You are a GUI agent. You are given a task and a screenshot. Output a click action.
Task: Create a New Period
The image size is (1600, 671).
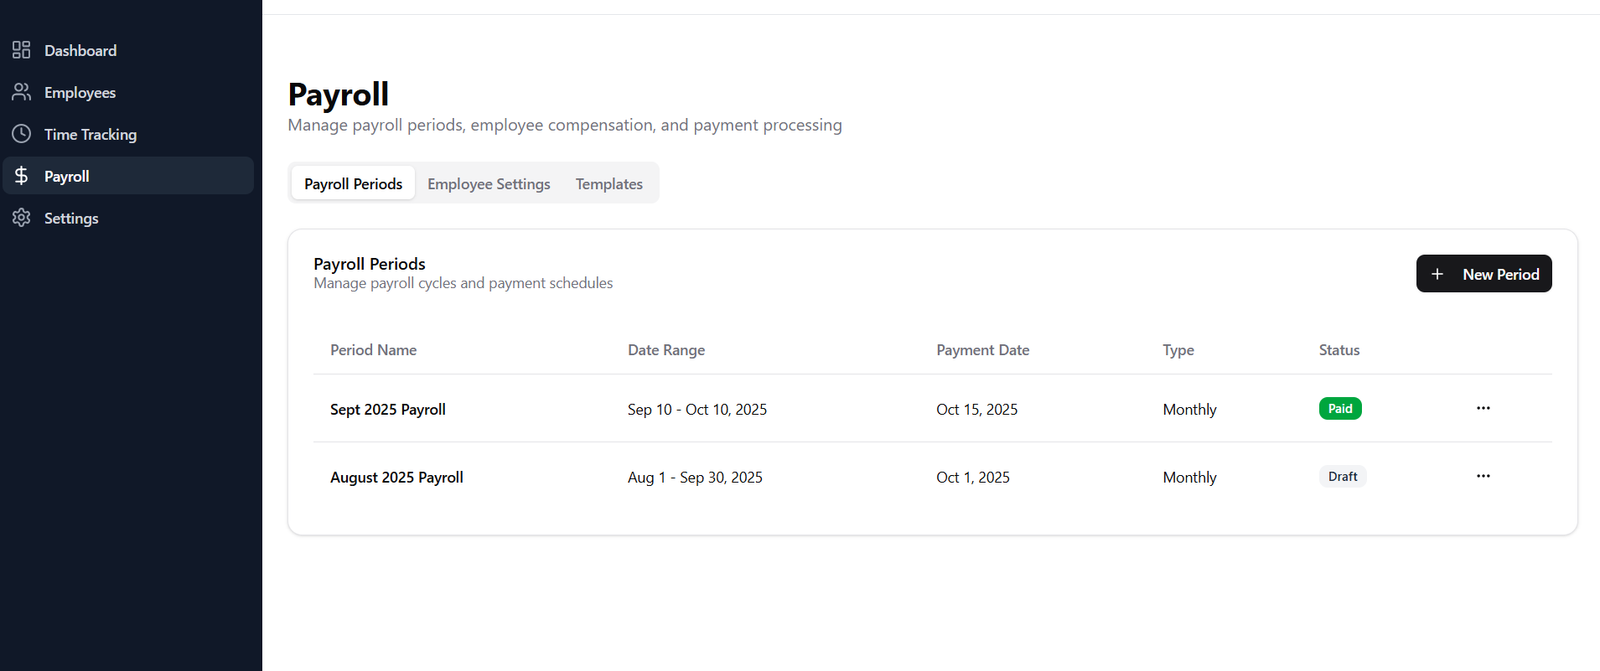tap(1484, 274)
